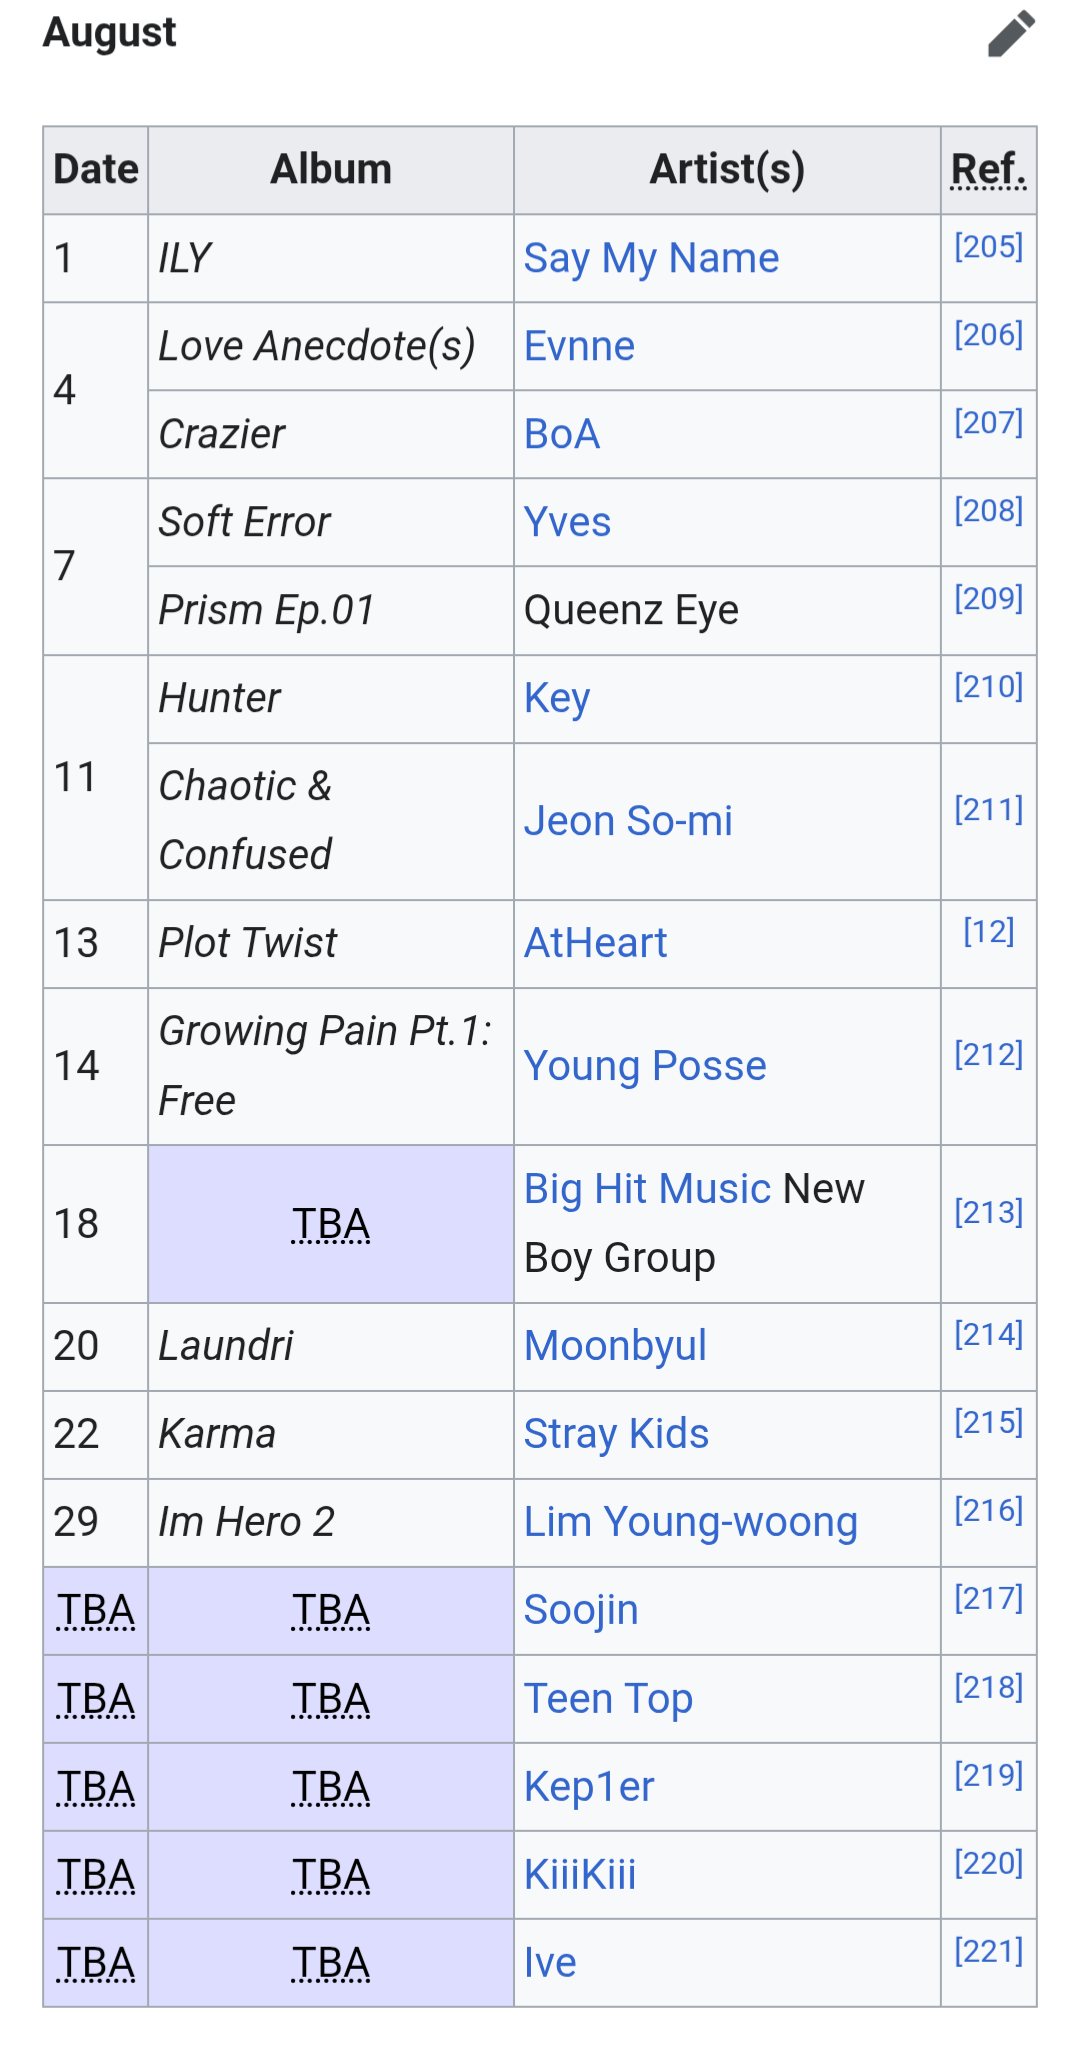Viewport: 1080px width, 2053px height.
Task: Follow the Stray Kids link
Action: pyautogui.click(x=616, y=1434)
